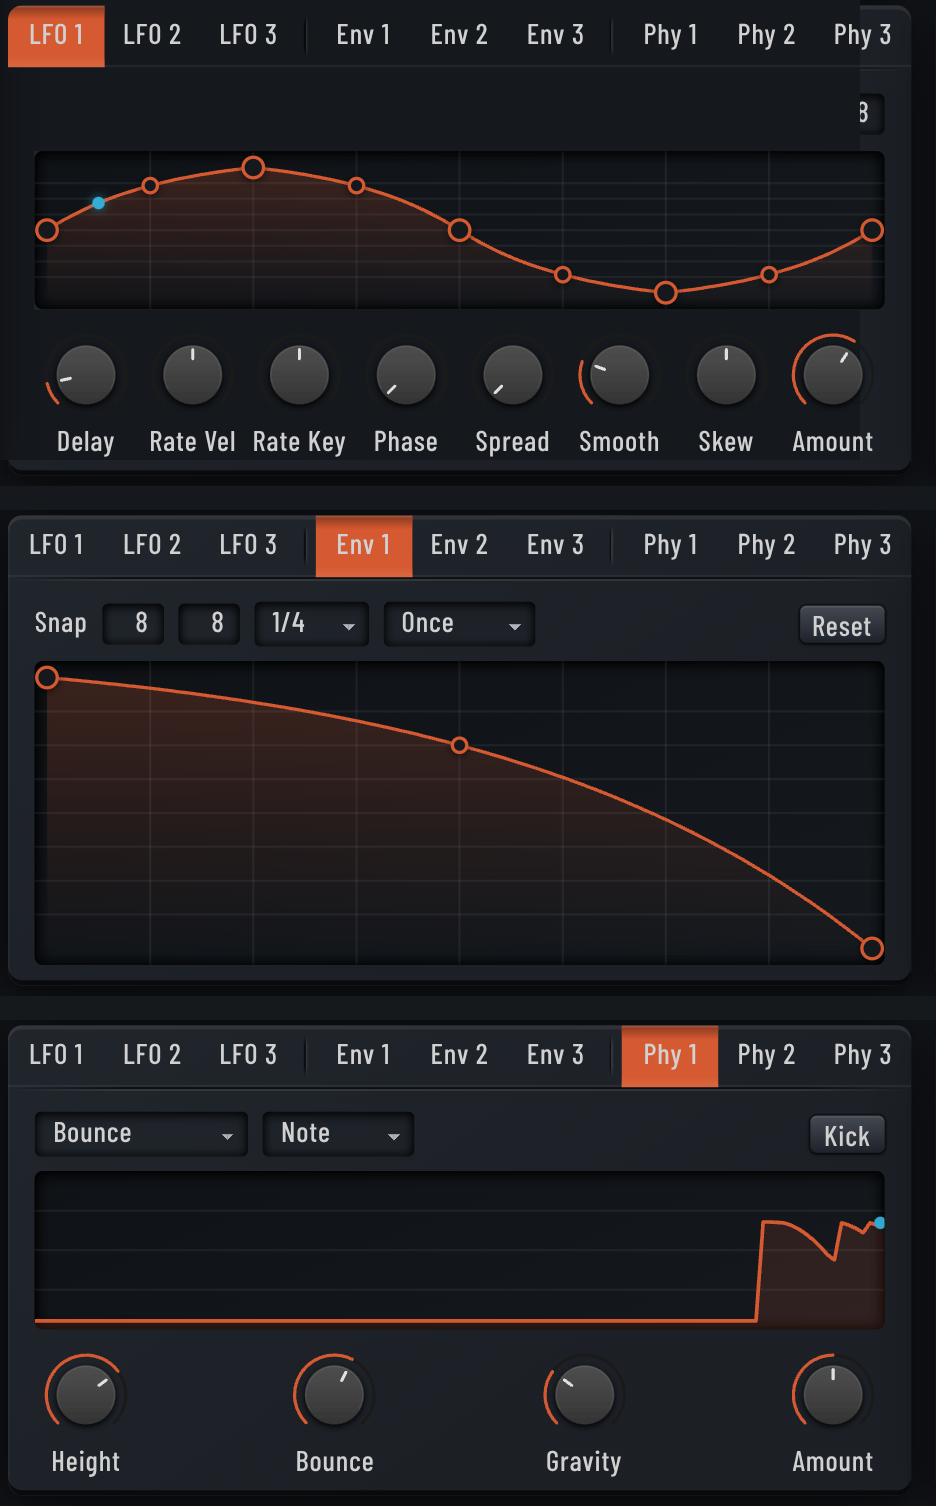The width and height of the screenshot is (936, 1506).
Task: Switch to Env 3 tab in the envelope panel
Action: tap(555, 545)
